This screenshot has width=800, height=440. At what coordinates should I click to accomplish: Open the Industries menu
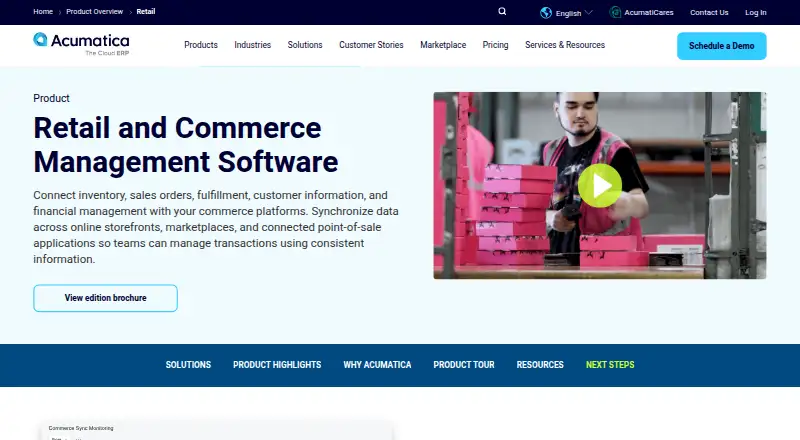click(253, 45)
